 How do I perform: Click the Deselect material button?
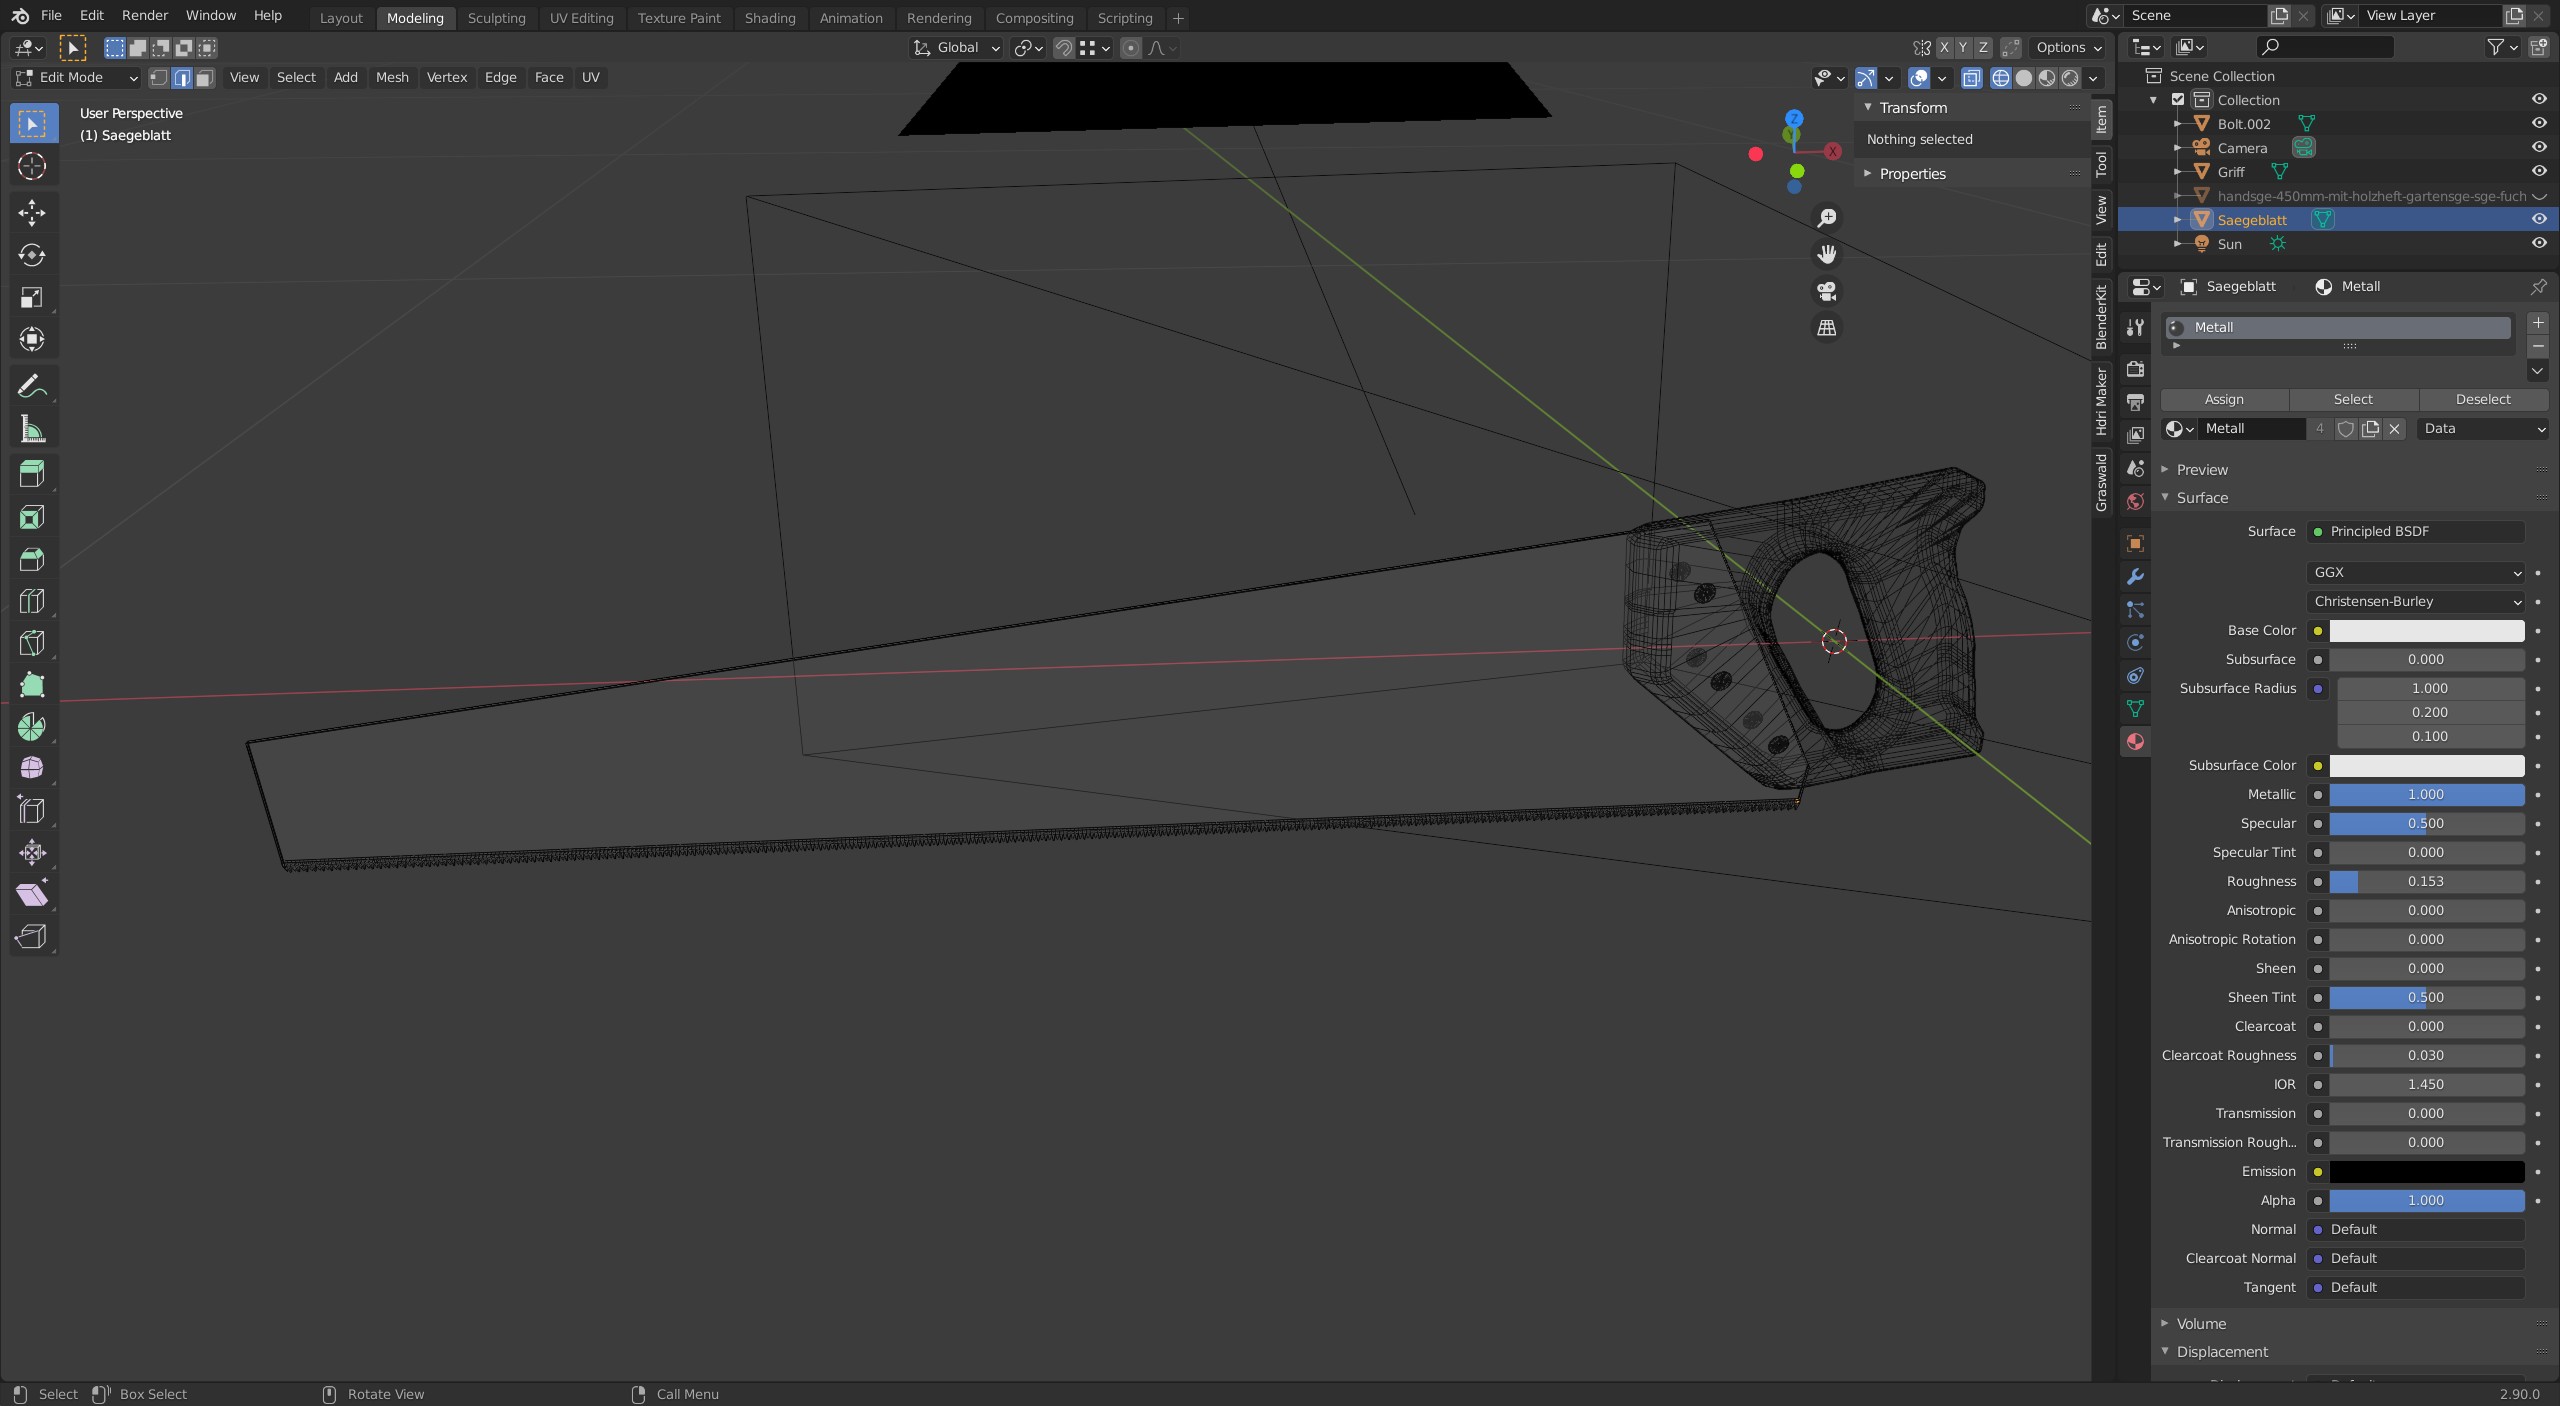[2482, 400]
